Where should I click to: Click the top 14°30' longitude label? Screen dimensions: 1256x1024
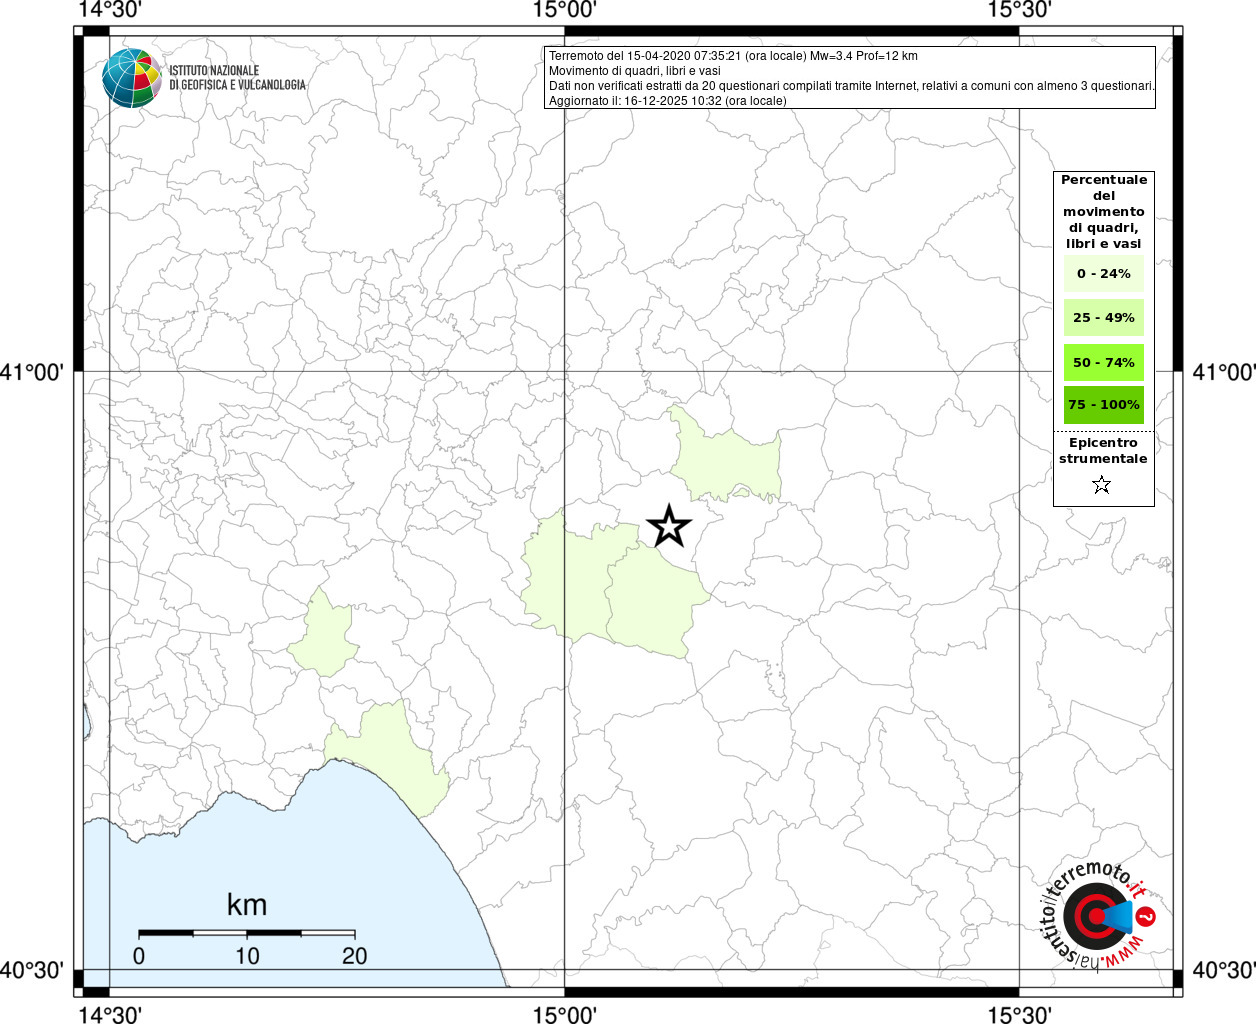coord(110,10)
